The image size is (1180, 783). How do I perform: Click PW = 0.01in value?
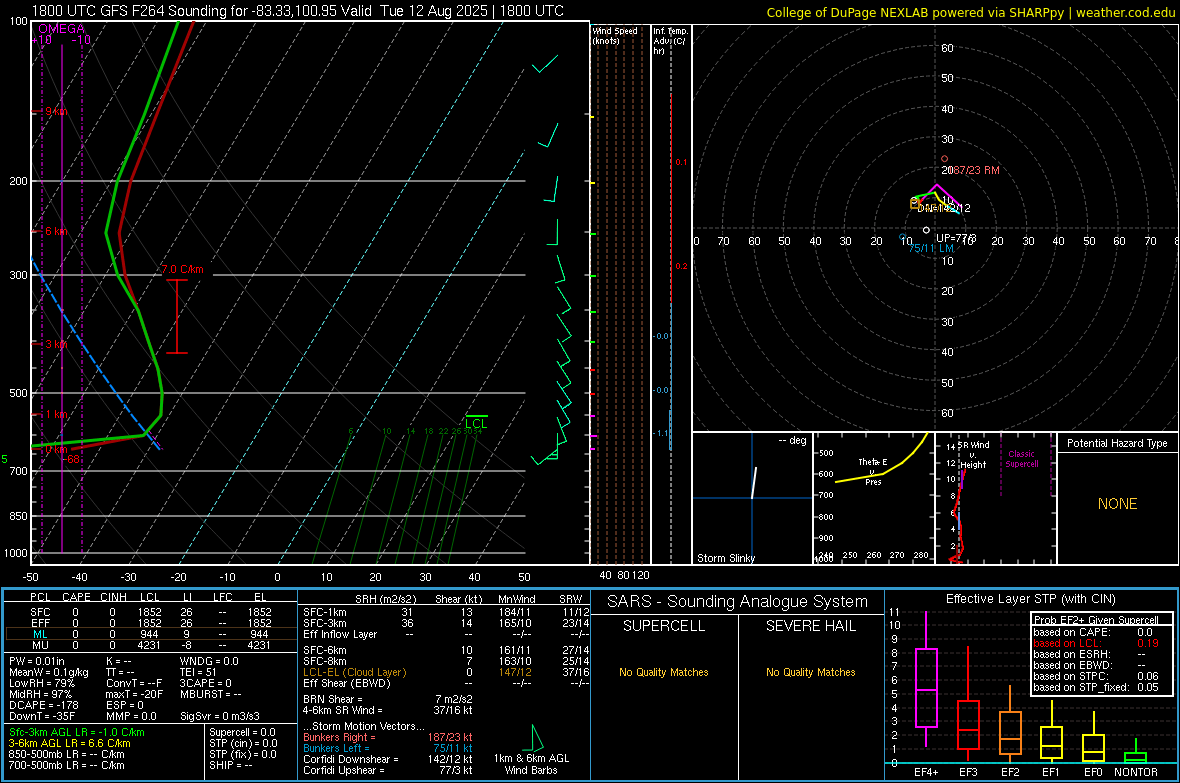tap(36, 661)
